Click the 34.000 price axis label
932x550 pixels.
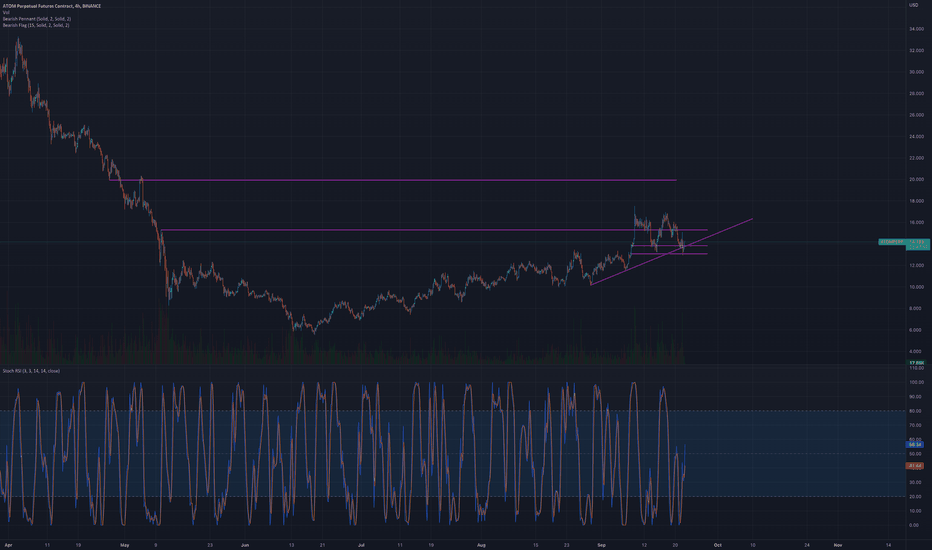pos(916,29)
